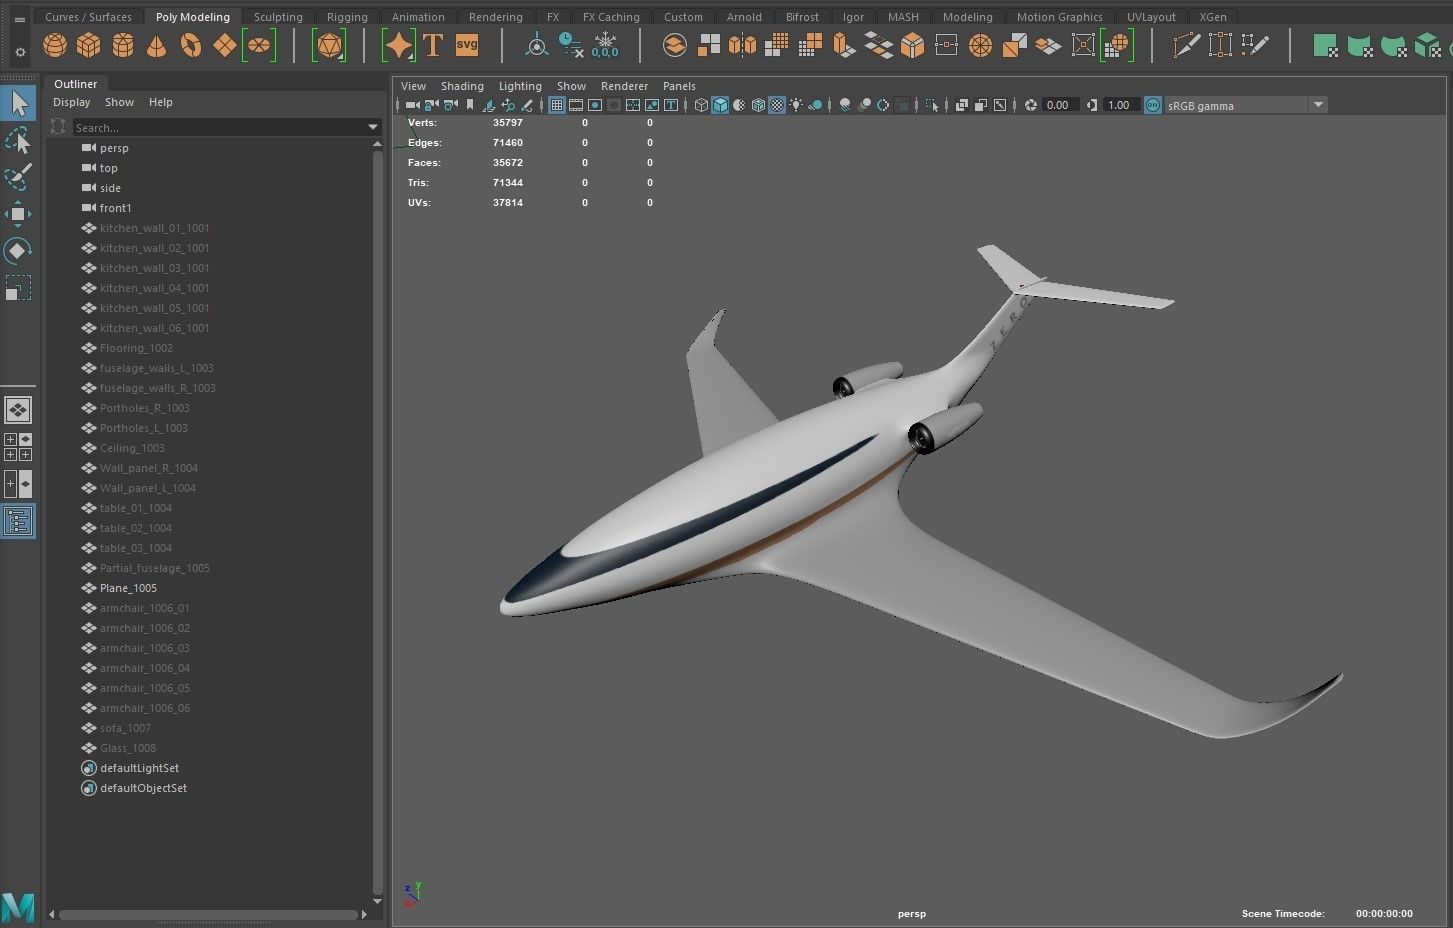Image resolution: width=1453 pixels, height=928 pixels.
Task: Switch to the Rigging shelf tab
Action: point(347,17)
